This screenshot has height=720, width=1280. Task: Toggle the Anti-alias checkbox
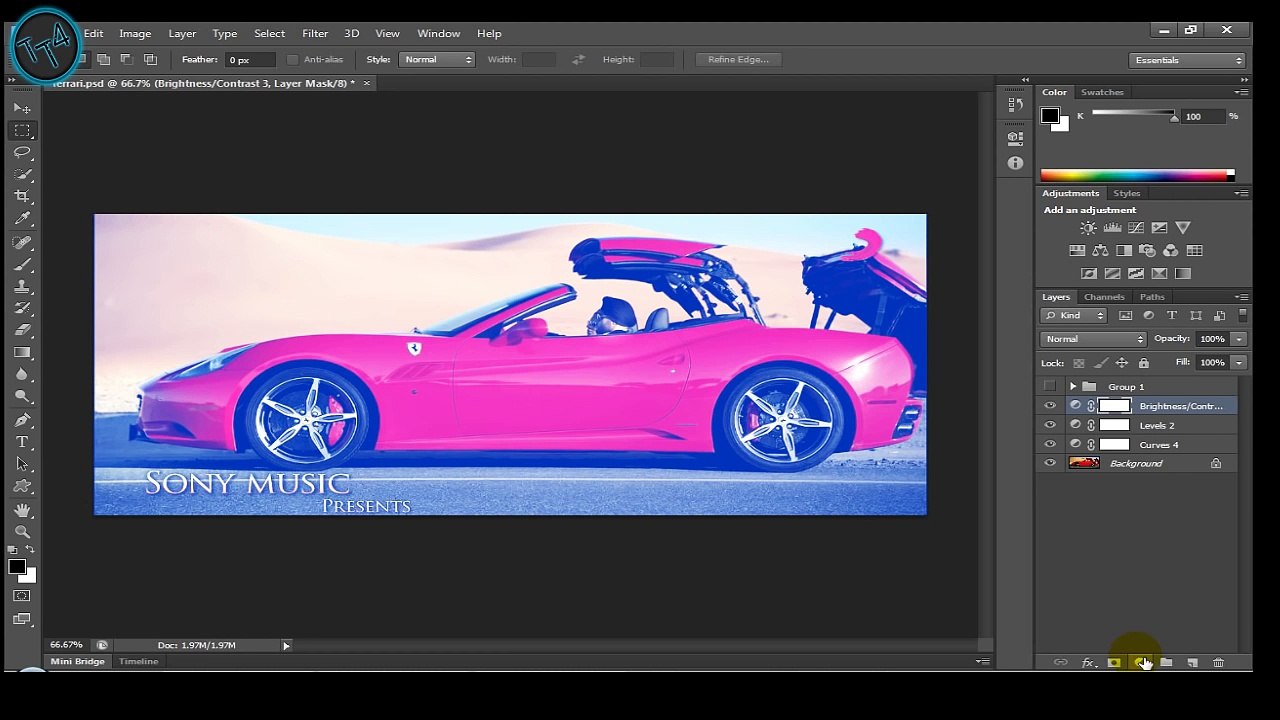pyautogui.click(x=292, y=60)
